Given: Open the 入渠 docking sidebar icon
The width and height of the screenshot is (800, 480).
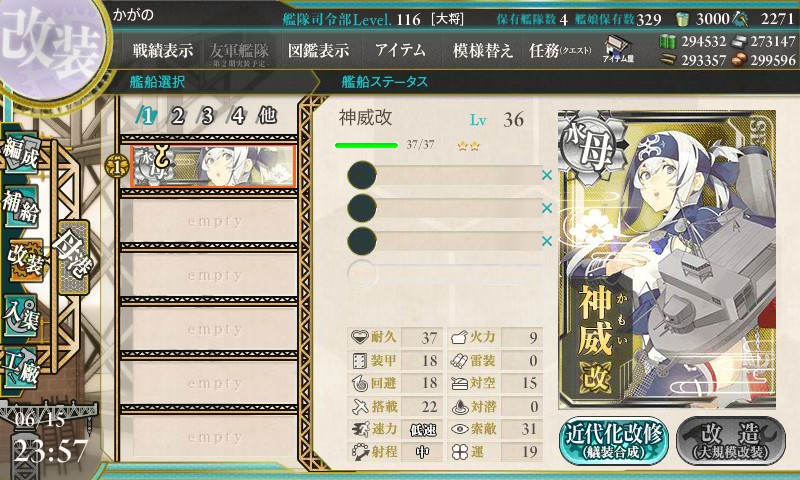Looking at the screenshot, I should 21,316.
